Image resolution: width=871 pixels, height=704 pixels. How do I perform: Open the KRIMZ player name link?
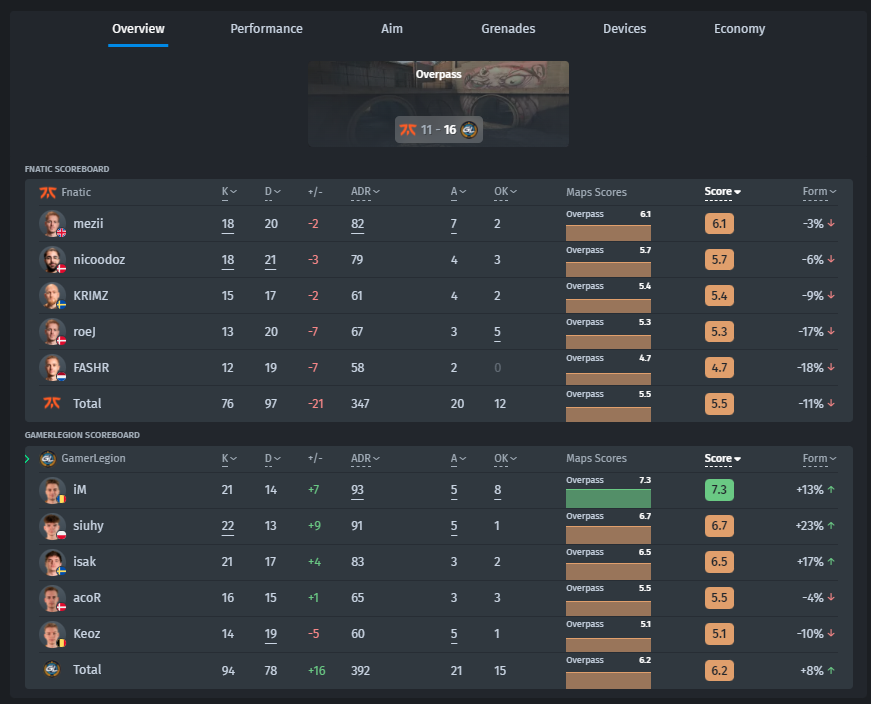click(x=91, y=296)
